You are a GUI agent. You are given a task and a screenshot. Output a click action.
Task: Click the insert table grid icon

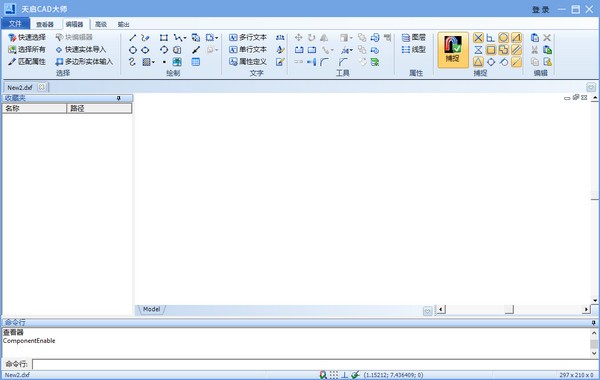click(196, 62)
